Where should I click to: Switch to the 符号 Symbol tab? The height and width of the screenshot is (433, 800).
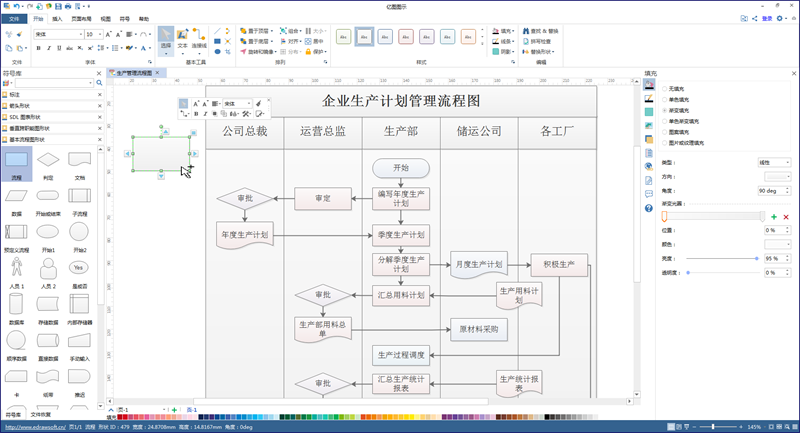pos(124,19)
